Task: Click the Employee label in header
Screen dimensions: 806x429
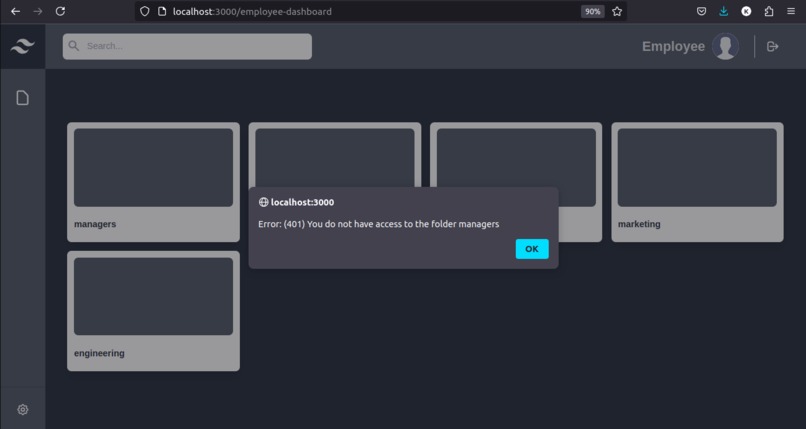Action: pyautogui.click(x=673, y=46)
